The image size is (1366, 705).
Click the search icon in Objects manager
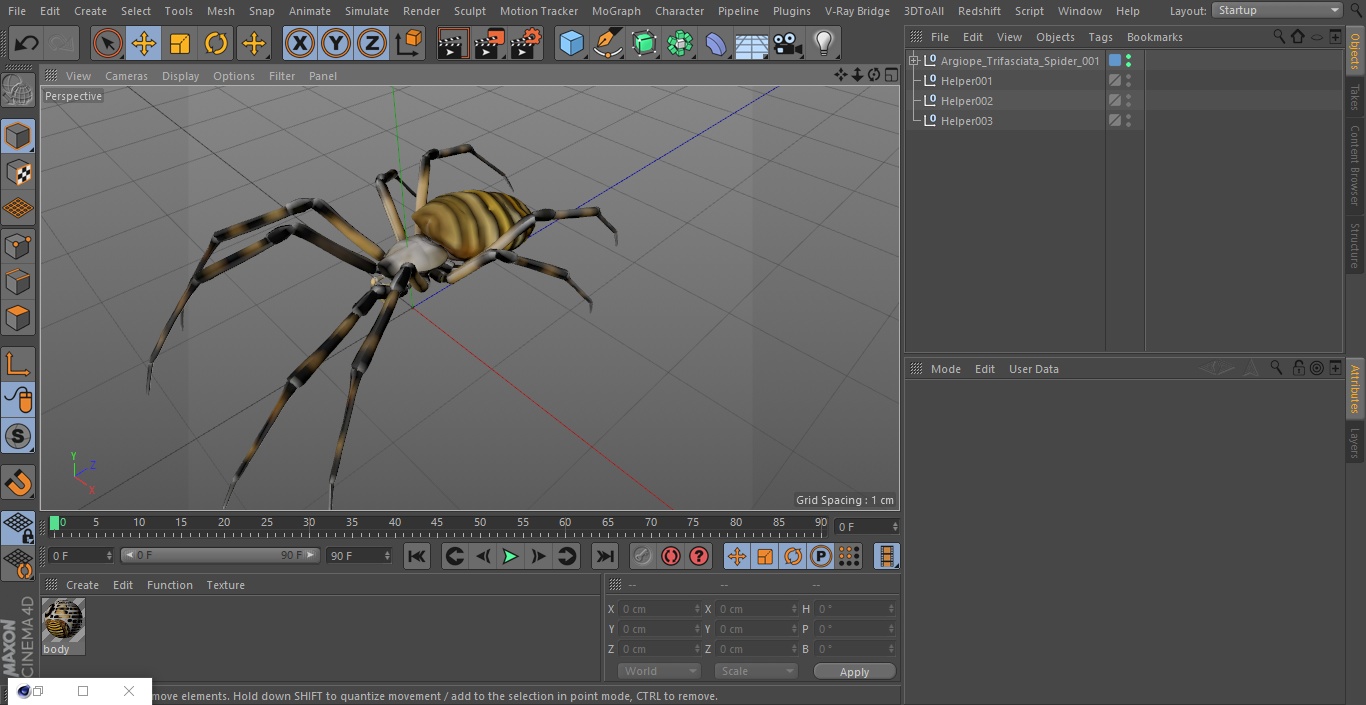point(1279,36)
